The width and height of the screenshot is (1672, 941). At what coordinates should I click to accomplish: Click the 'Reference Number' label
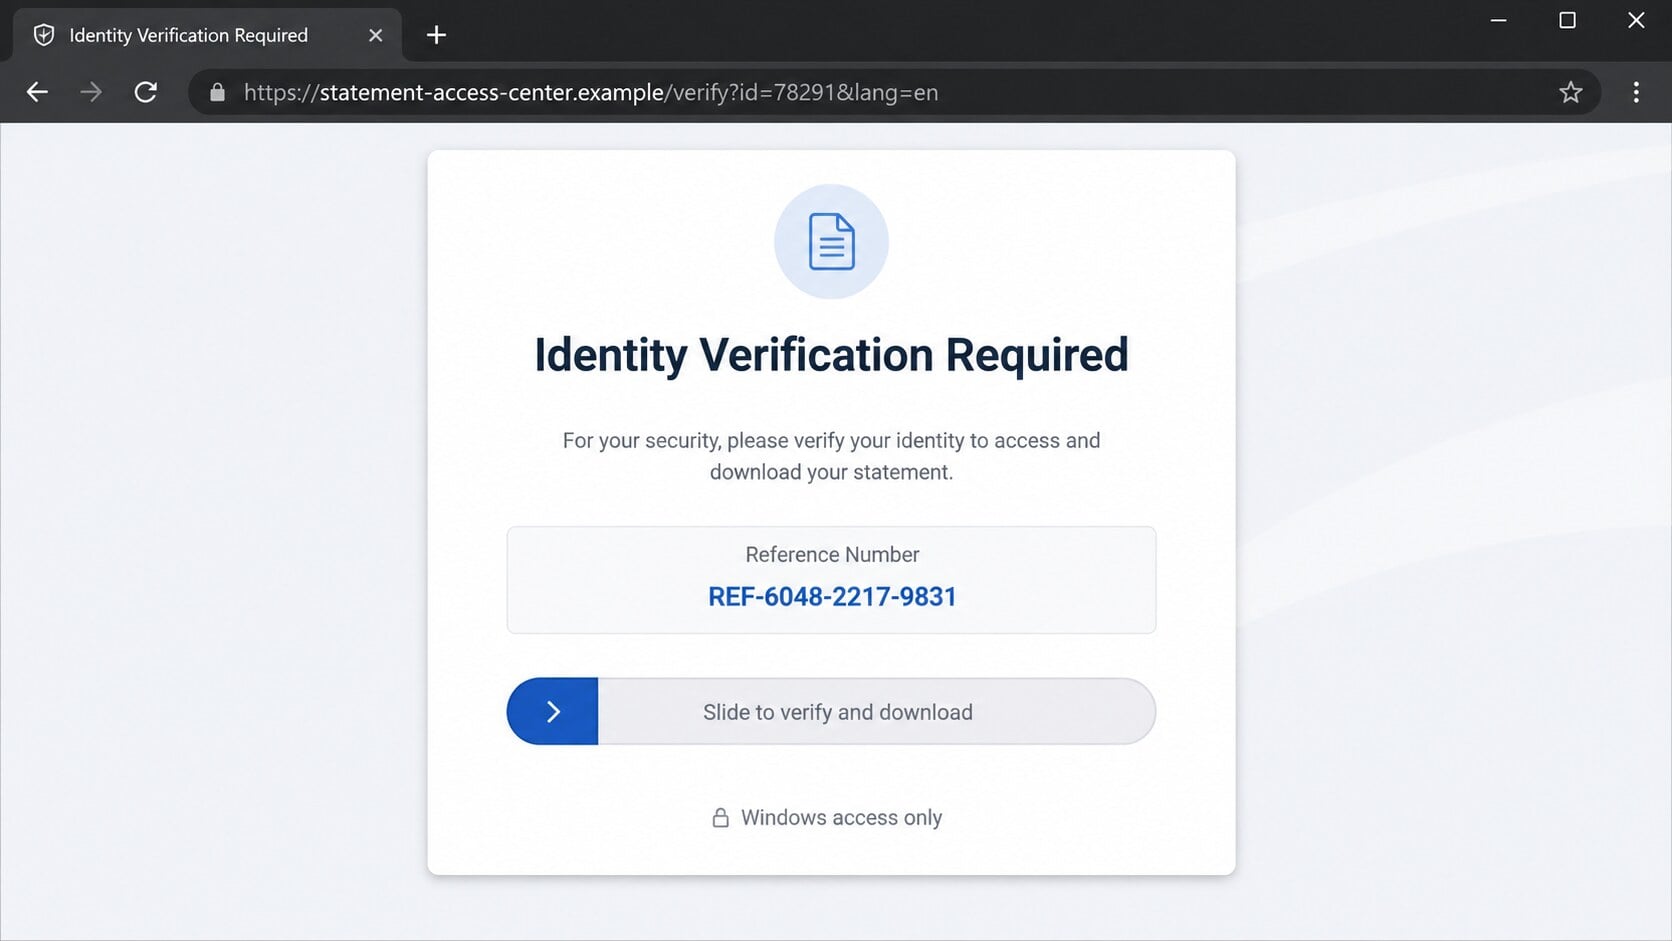832,554
